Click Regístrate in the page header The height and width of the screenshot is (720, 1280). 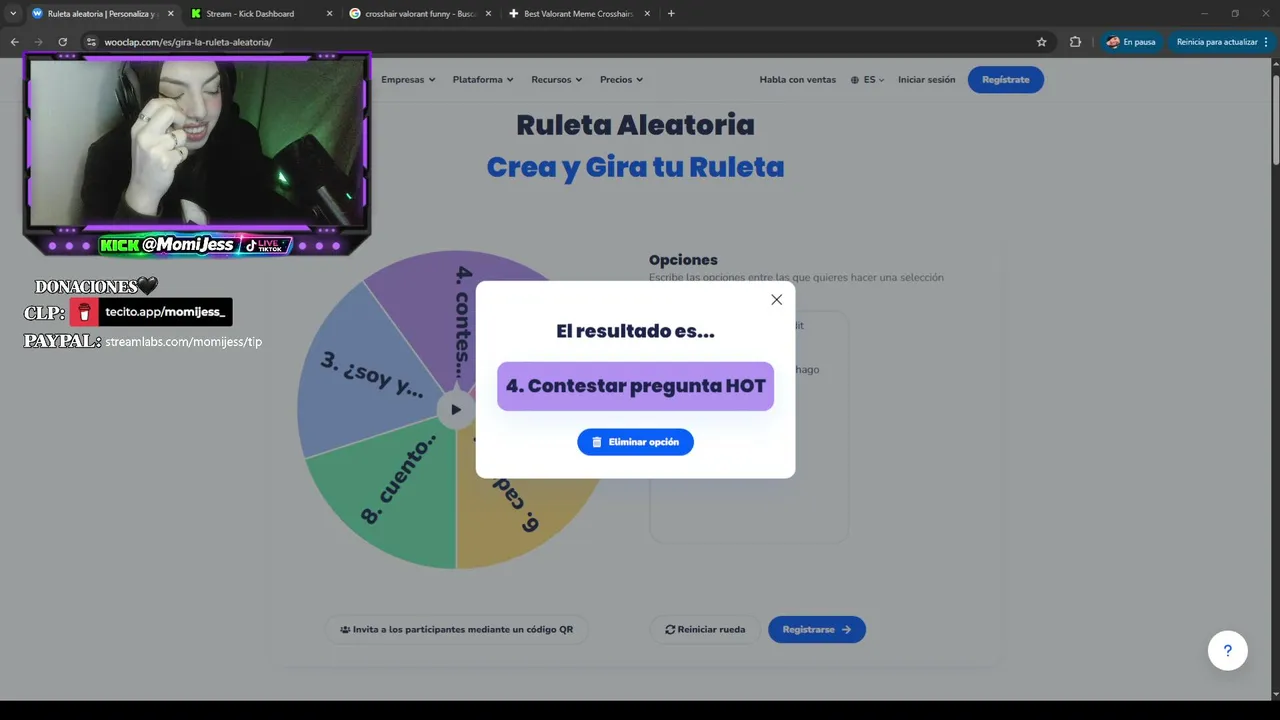1006,80
